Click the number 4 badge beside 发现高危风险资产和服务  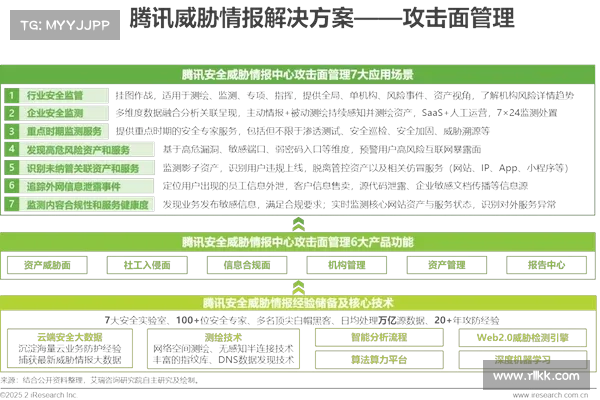(x=11, y=149)
